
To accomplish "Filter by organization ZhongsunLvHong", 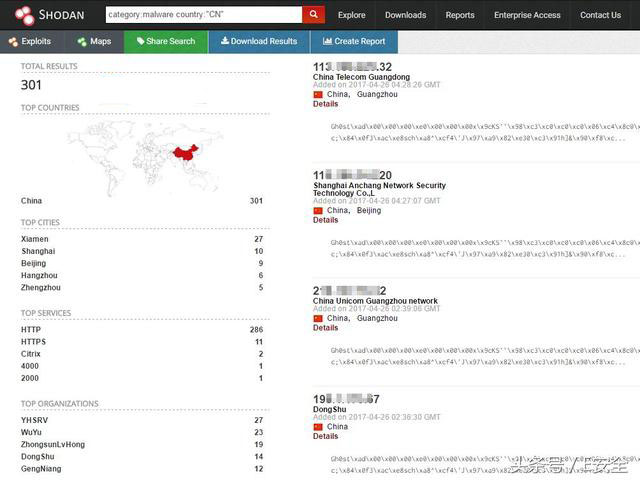I will pos(142,445).
